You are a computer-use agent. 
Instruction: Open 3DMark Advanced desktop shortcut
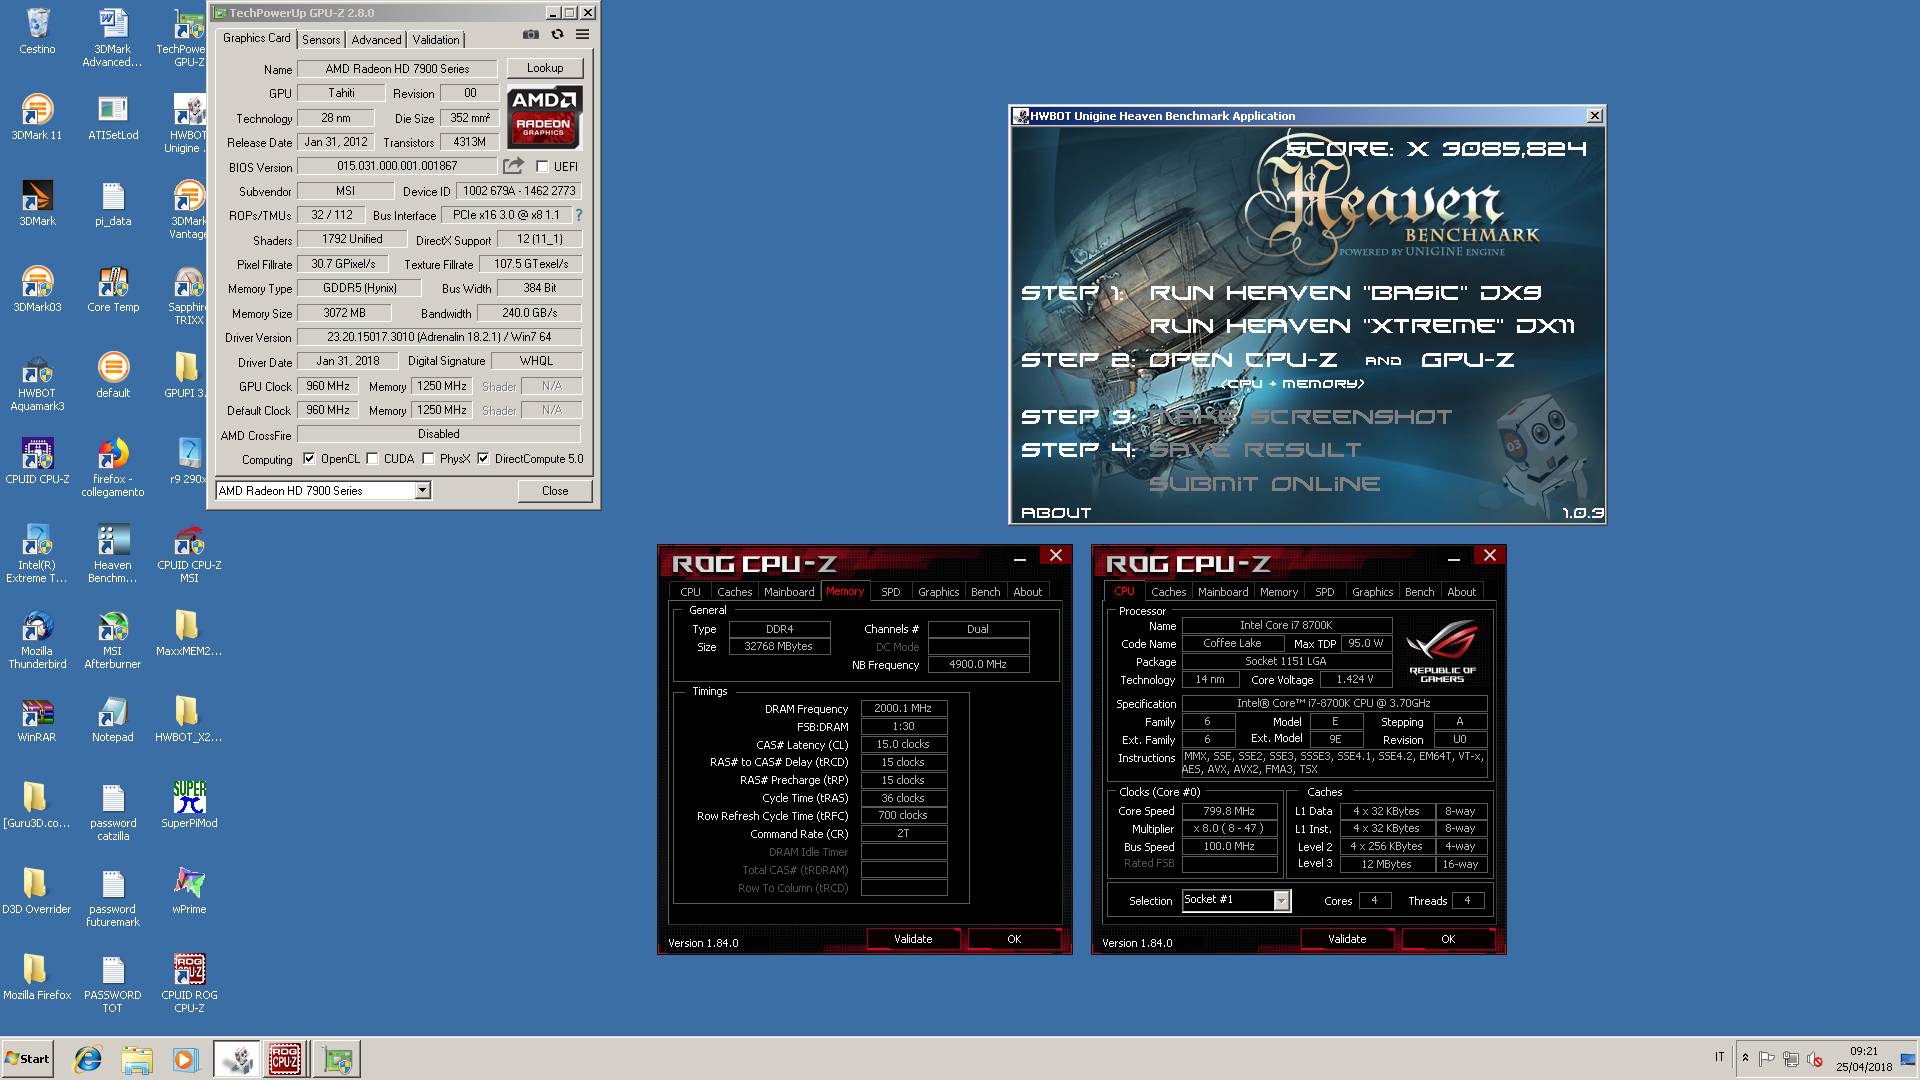coord(112,37)
